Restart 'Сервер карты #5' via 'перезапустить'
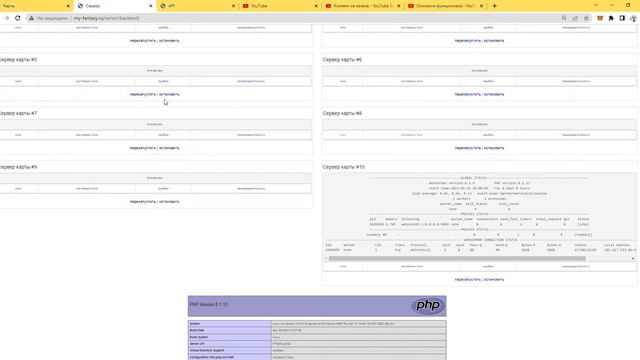 143,94
